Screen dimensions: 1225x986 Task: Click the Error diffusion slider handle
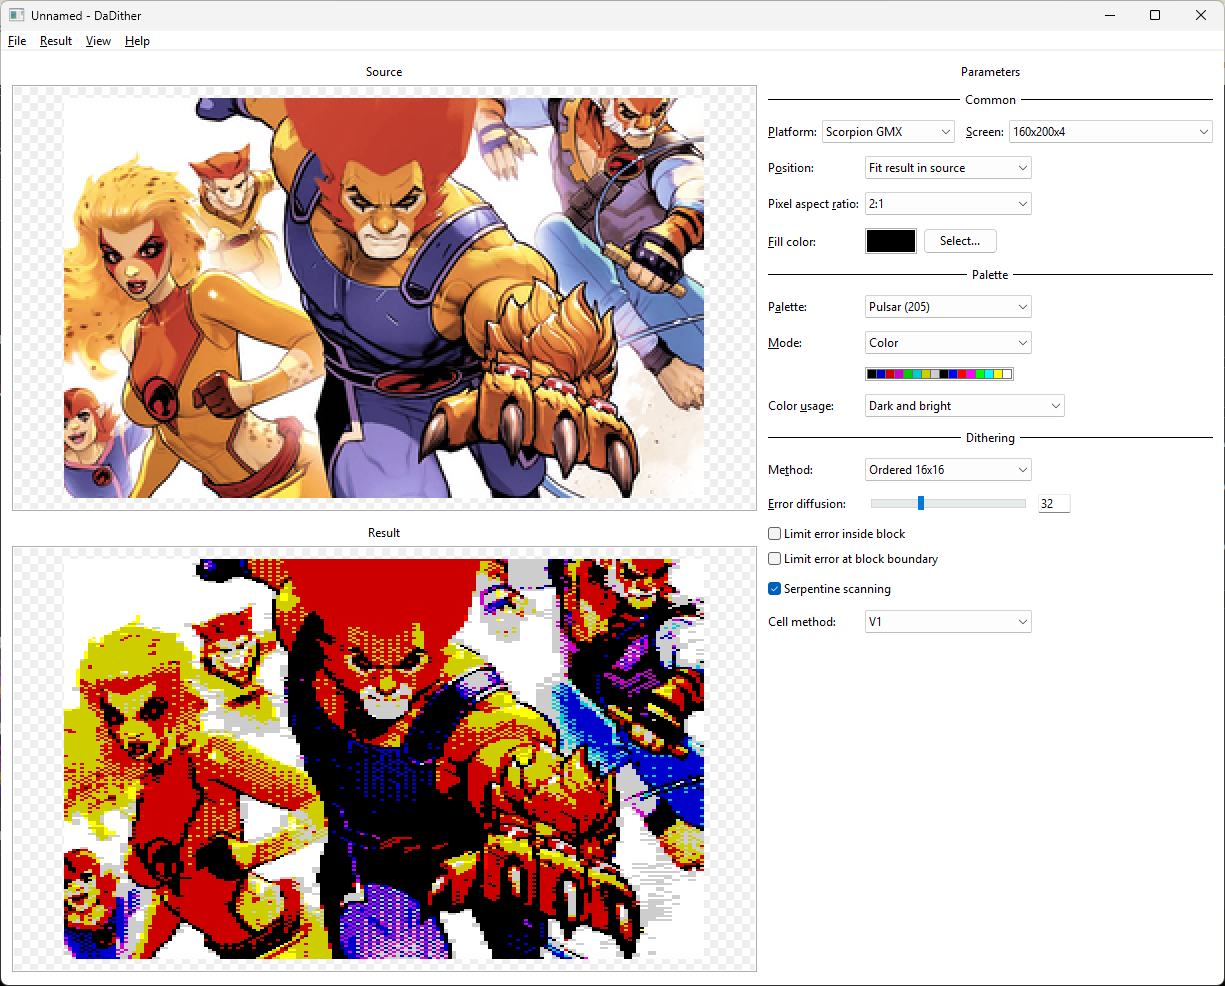(921, 503)
